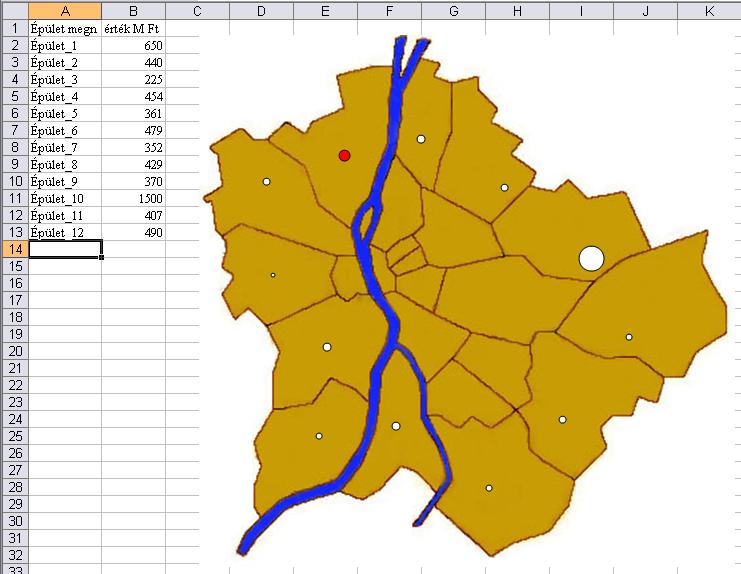Select cell containing Épület_3

[65, 79]
